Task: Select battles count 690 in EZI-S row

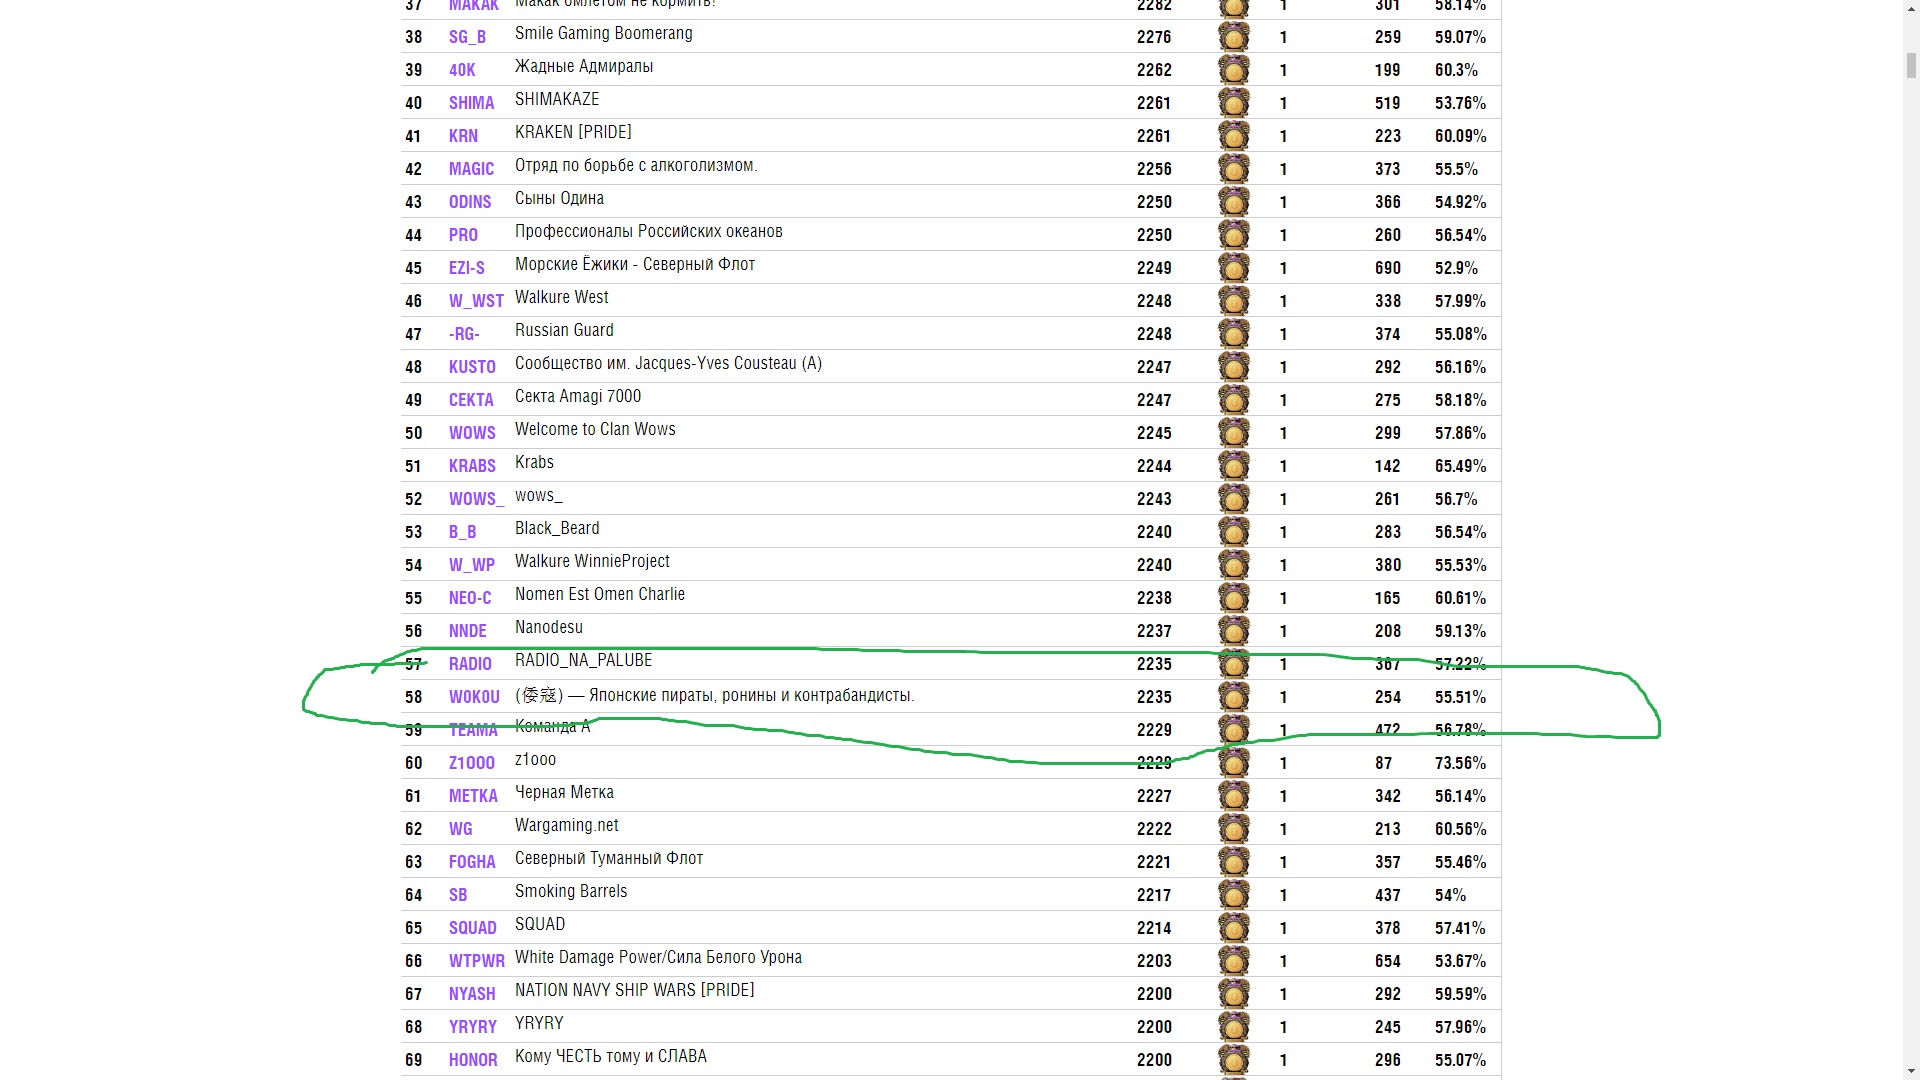Action: 1388,268
